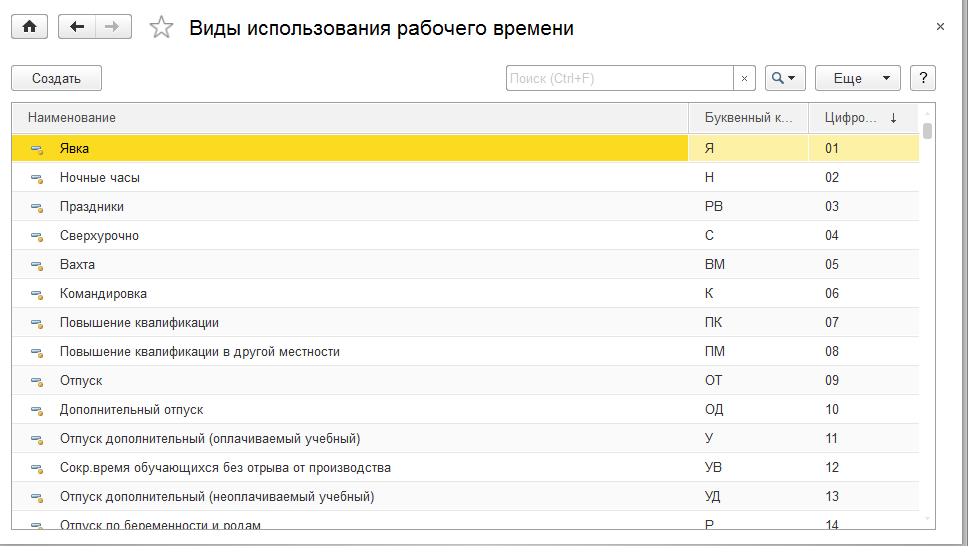Go back with the left arrow
Image resolution: width=968 pixels, height=546 pixels.
click(77, 28)
